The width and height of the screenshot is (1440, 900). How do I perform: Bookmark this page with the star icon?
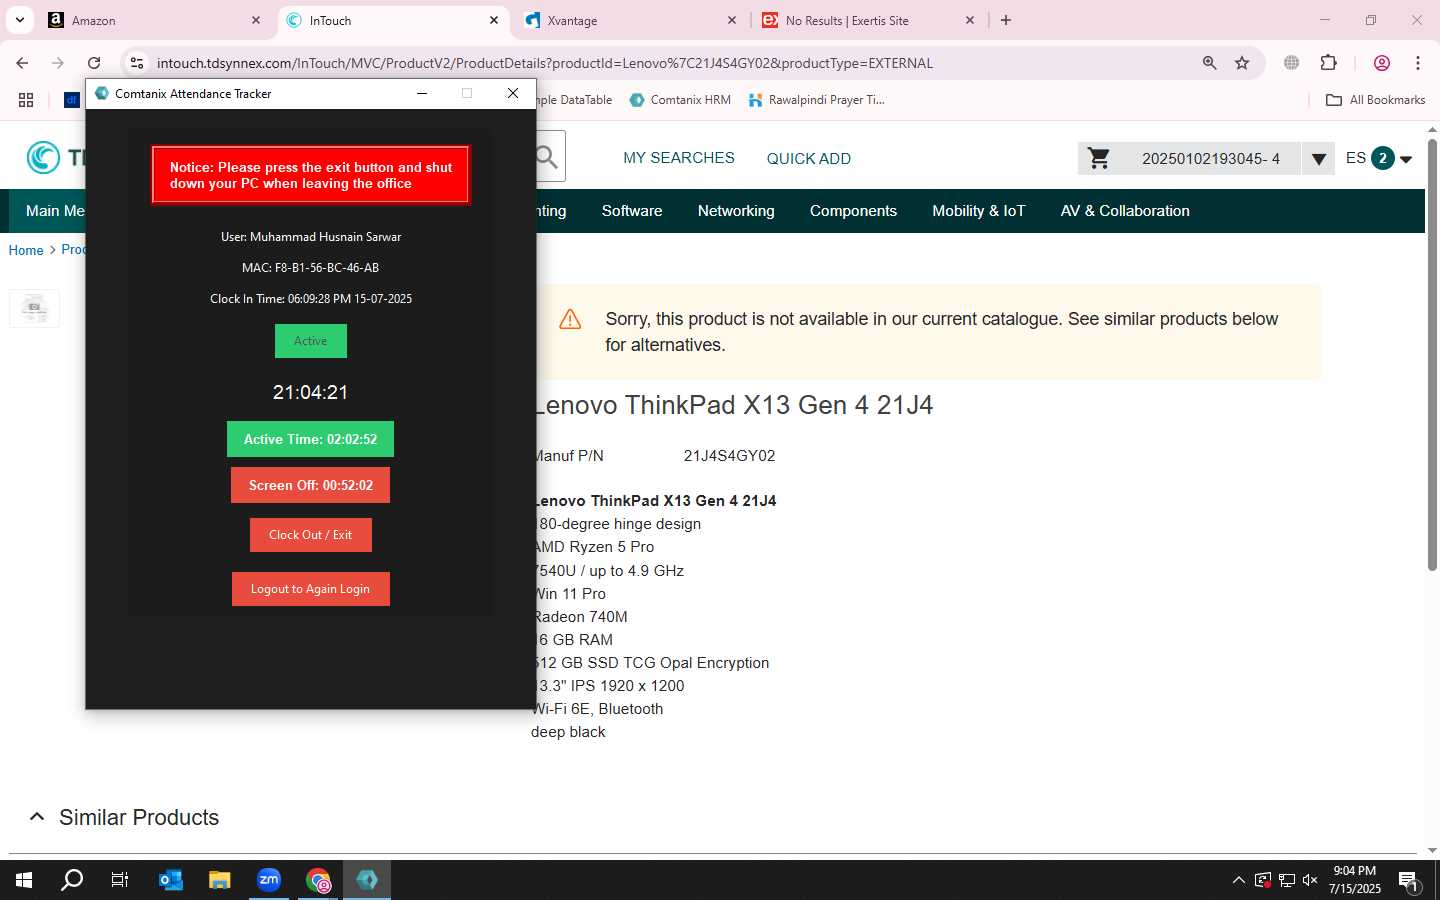[1242, 63]
